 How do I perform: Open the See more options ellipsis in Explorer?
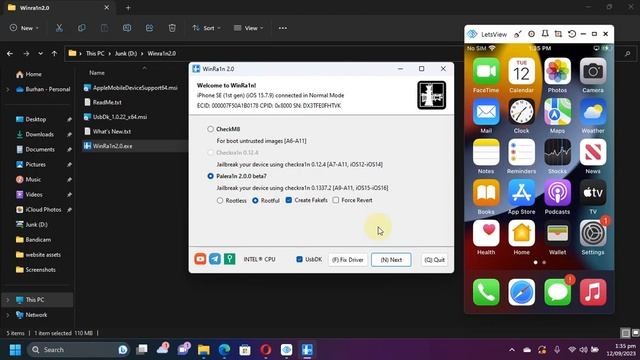(x=282, y=28)
